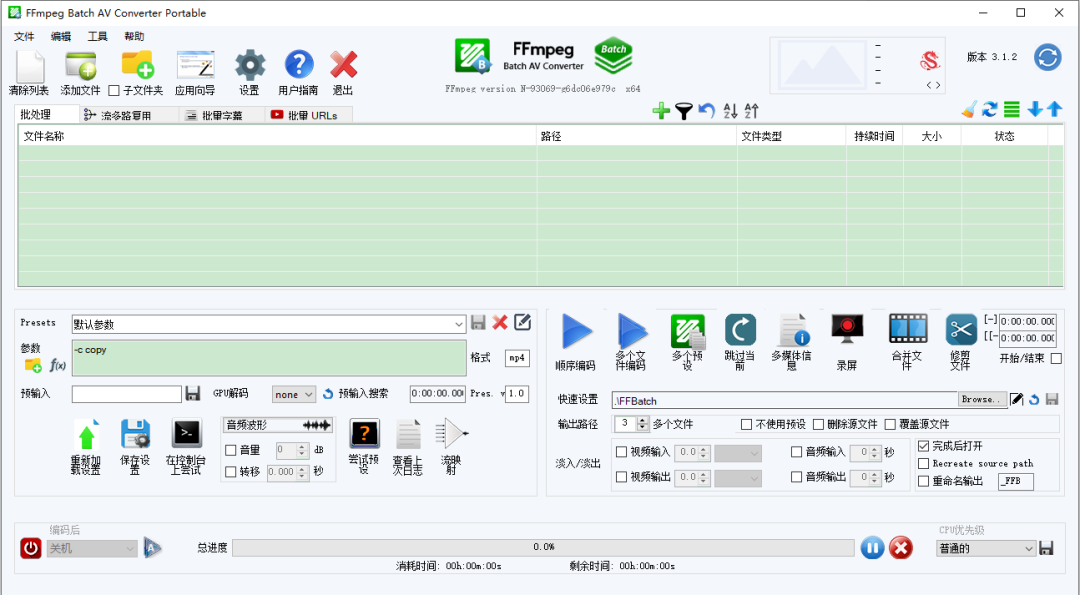Click the 修剪文件 scissors trim icon
1080x595 pixels.
961,329
